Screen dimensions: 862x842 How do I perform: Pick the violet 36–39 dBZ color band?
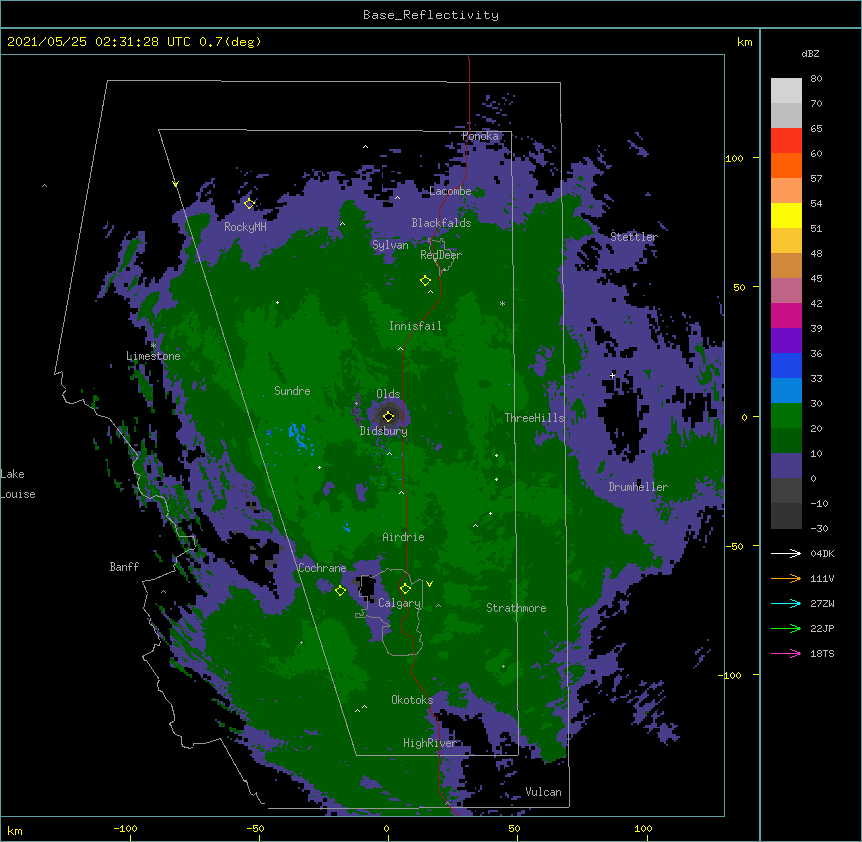click(x=786, y=341)
